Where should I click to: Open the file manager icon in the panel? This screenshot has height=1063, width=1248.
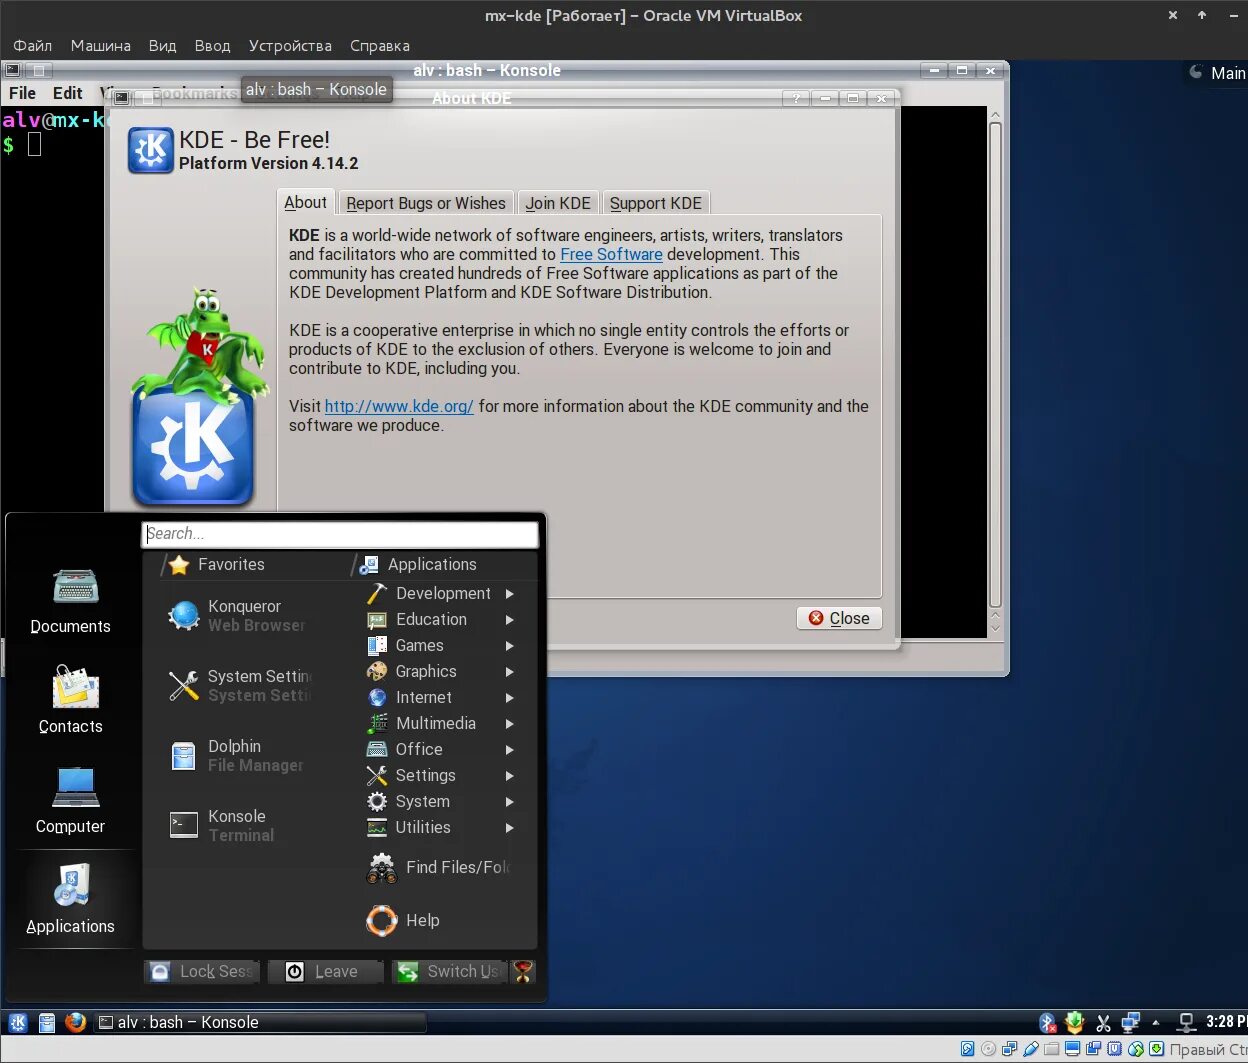47,1022
